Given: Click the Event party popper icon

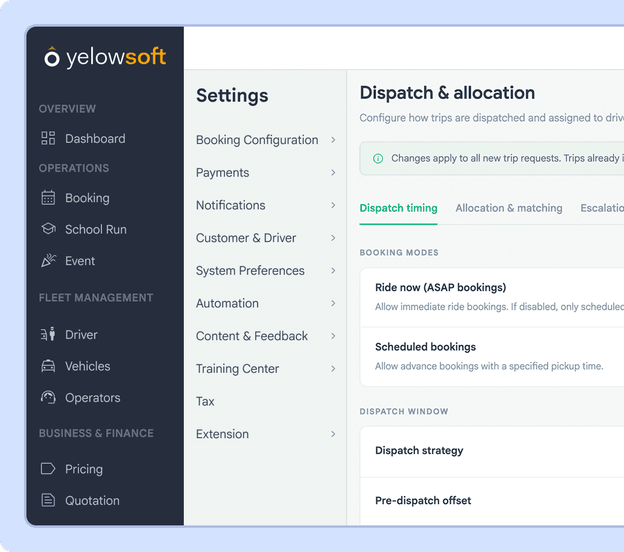Looking at the screenshot, I should point(49,260).
